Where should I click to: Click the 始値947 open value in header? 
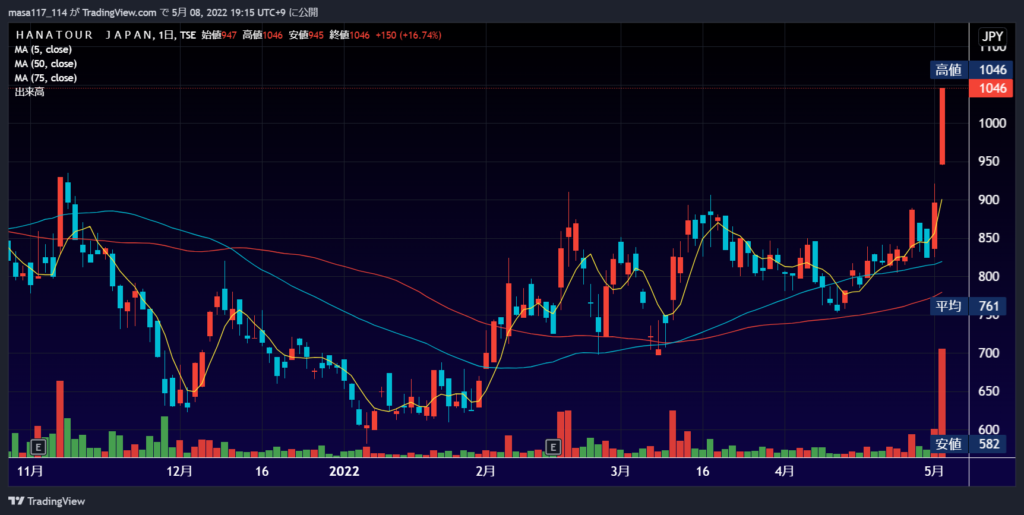tap(219, 35)
